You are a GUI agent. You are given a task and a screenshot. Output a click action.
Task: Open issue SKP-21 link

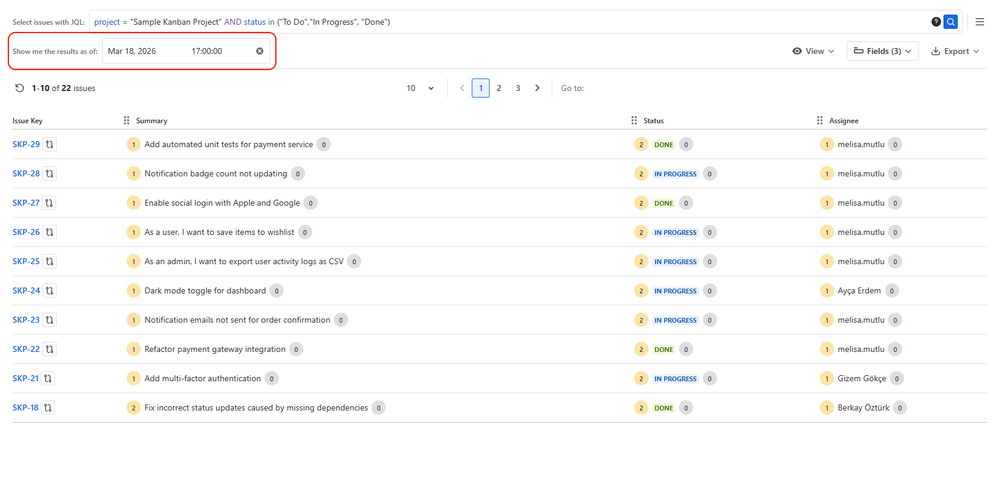[x=25, y=378]
